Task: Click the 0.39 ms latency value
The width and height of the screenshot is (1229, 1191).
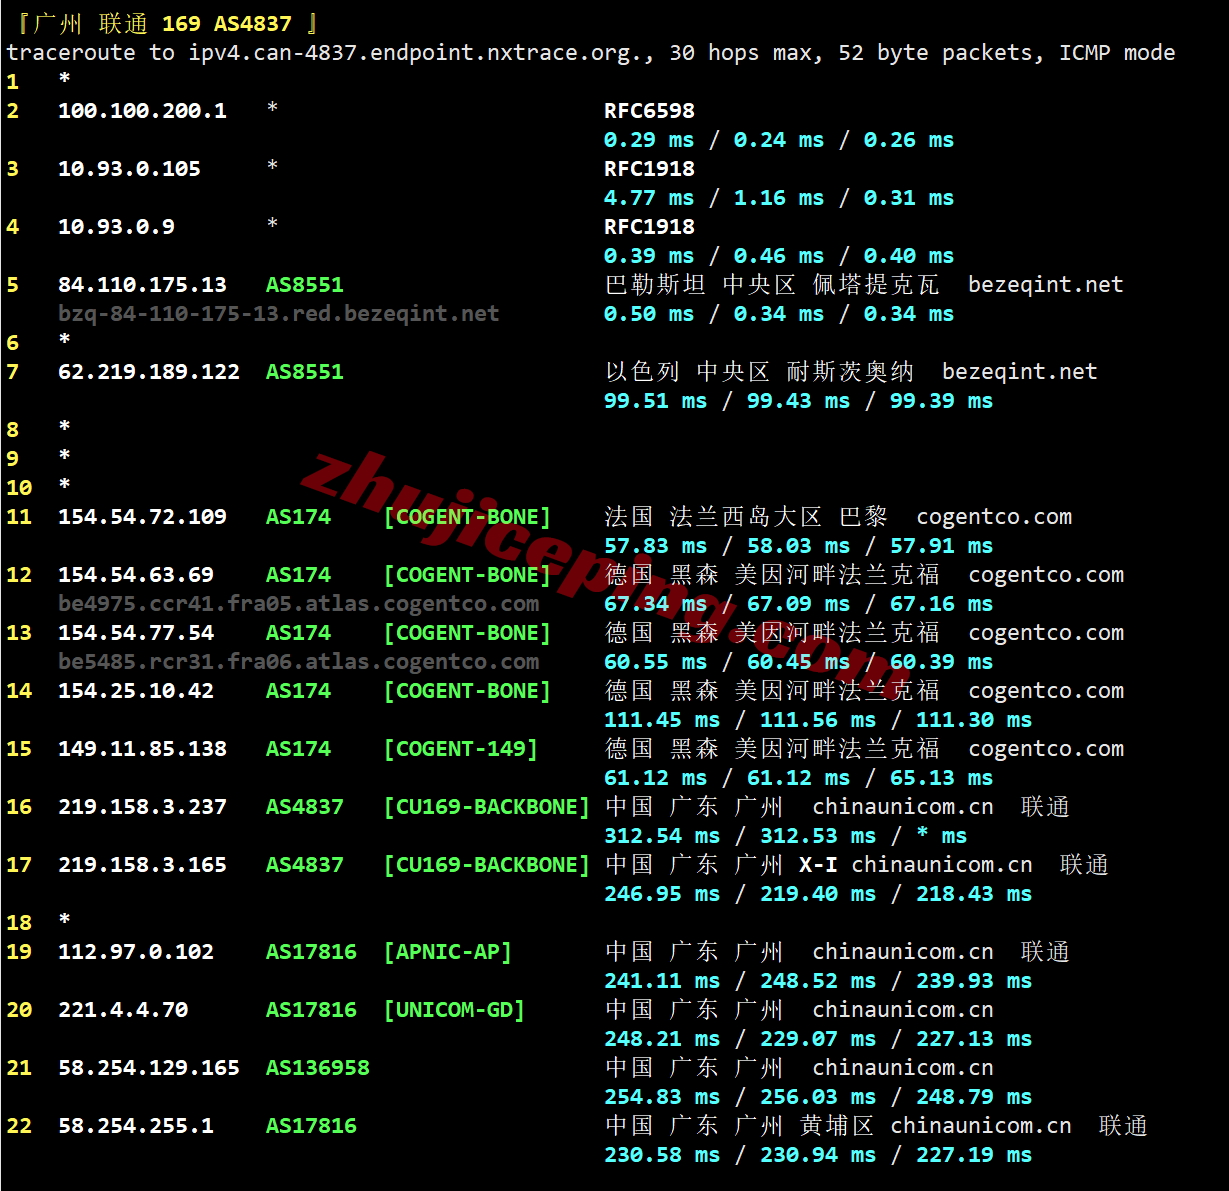Action: pyautogui.click(x=649, y=256)
